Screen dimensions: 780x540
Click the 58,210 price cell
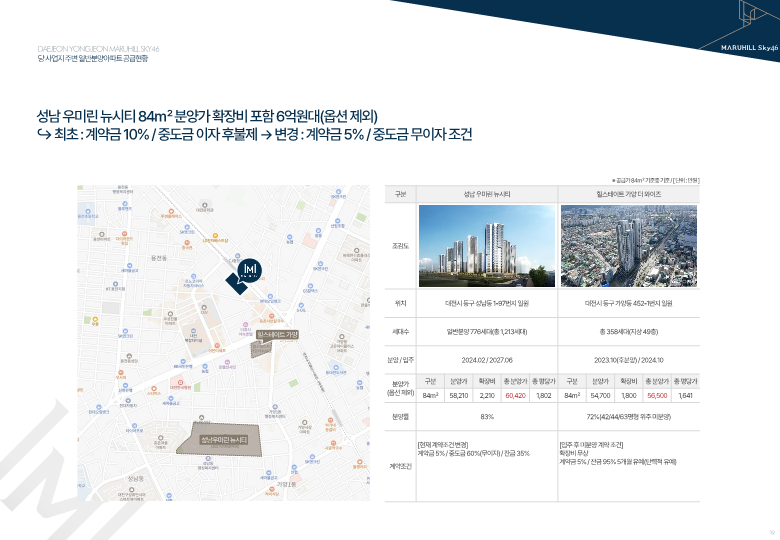459,395
